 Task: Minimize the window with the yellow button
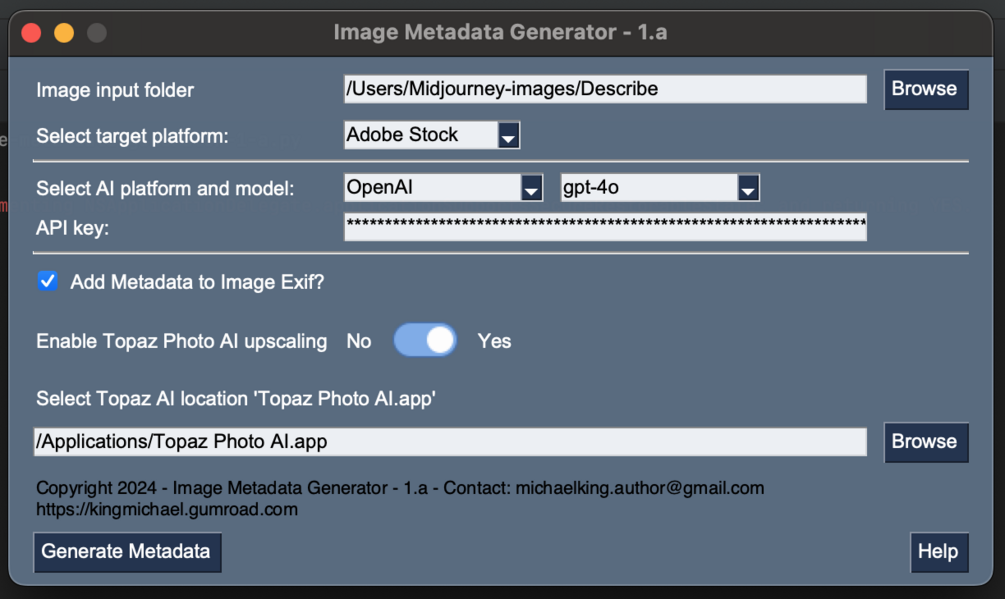[64, 33]
